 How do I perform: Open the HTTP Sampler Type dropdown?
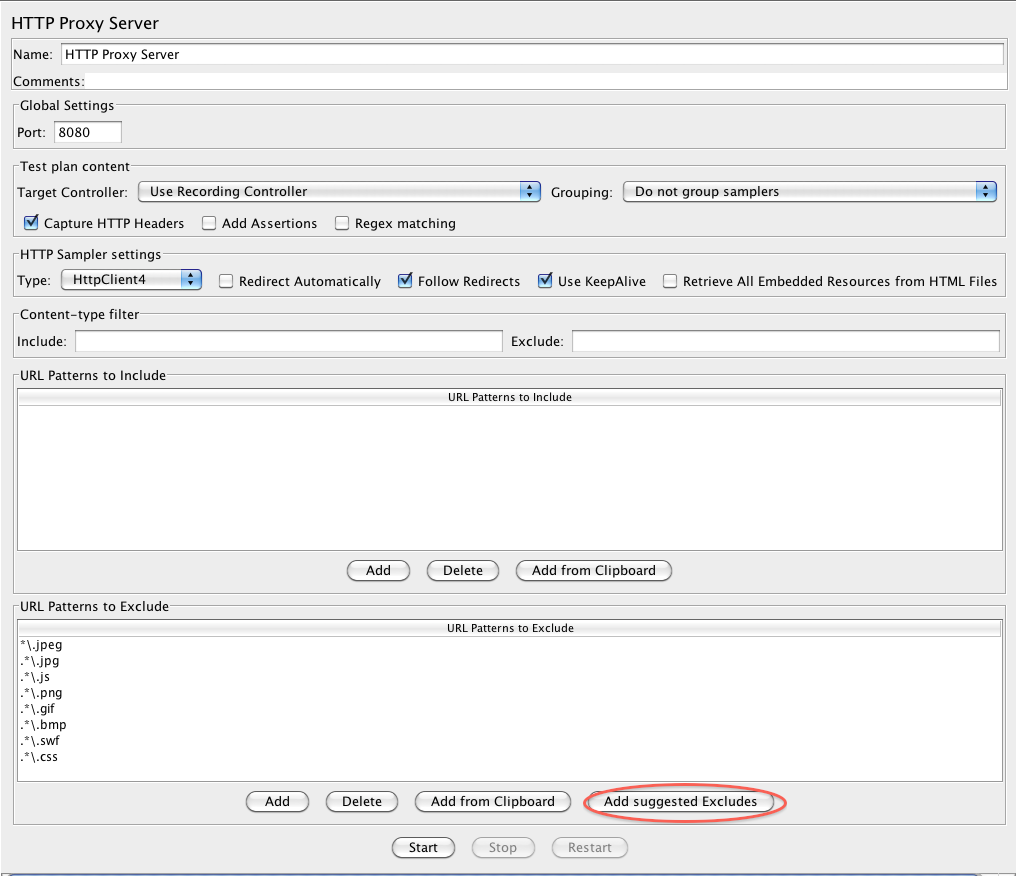(x=131, y=281)
